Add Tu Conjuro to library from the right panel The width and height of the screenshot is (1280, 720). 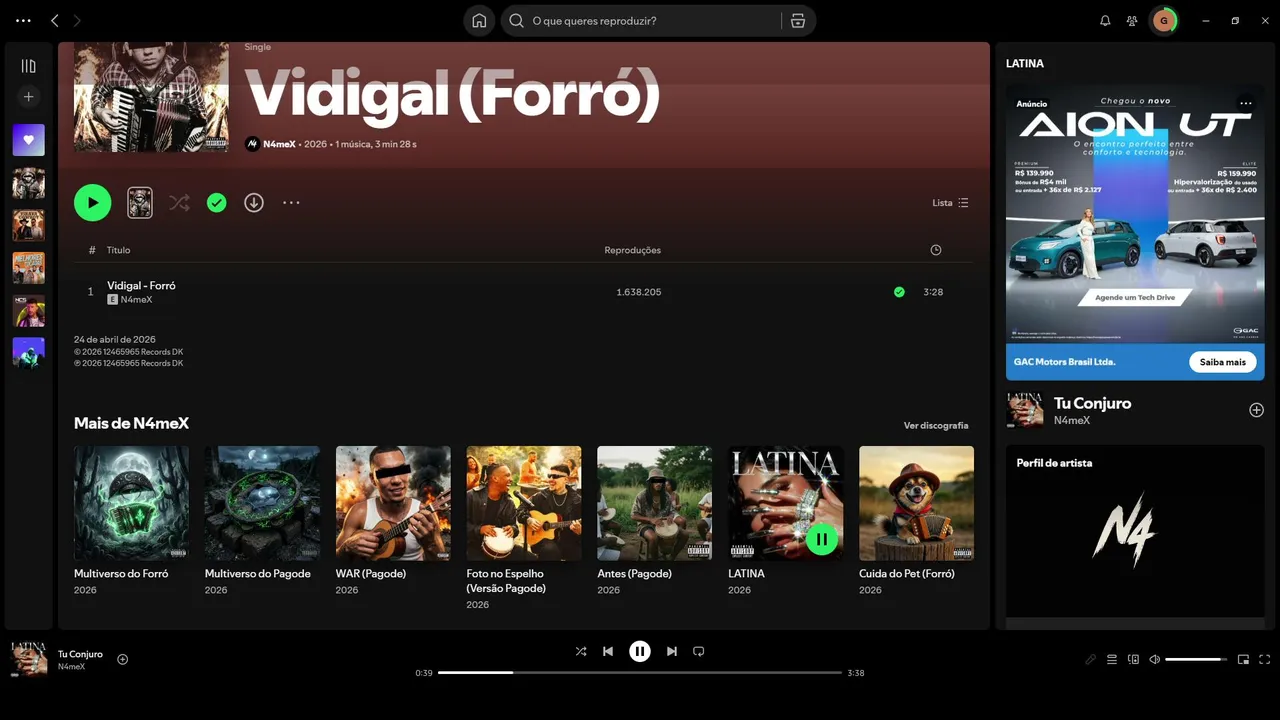click(1257, 410)
